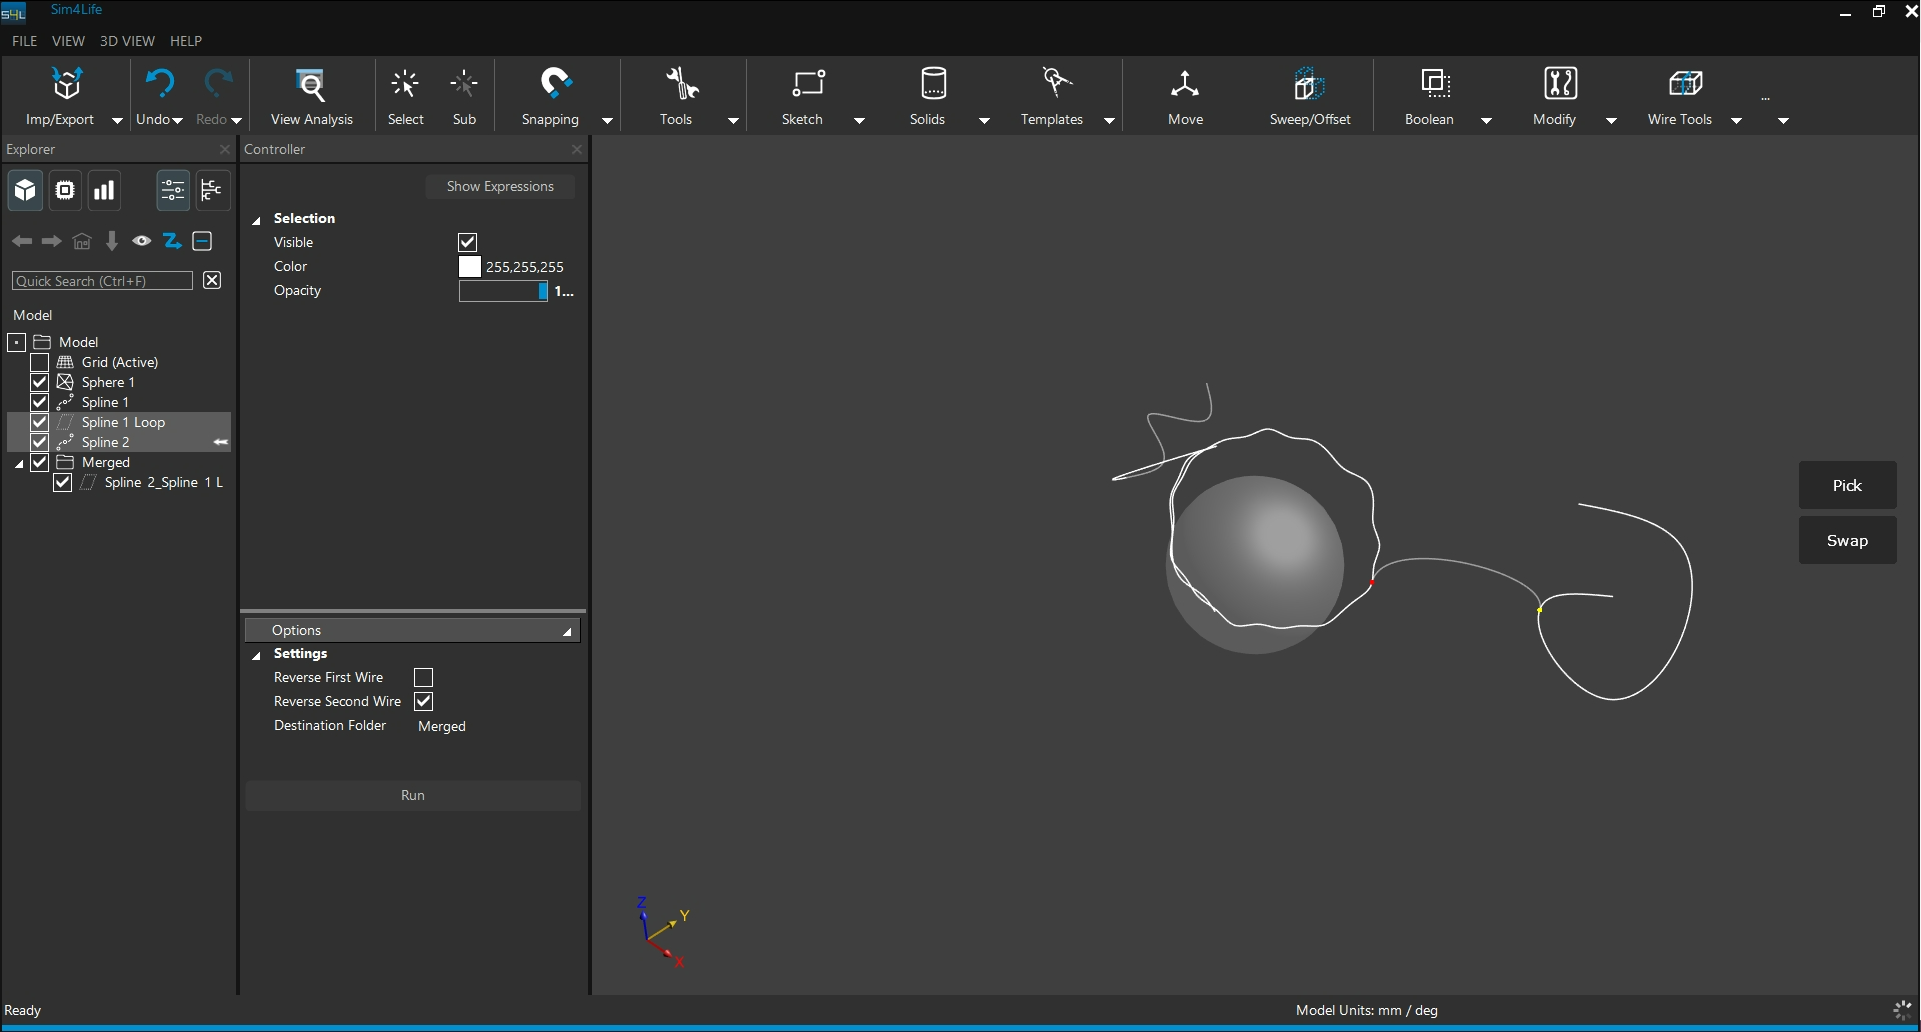The width and height of the screenshot is (1921, 1032).
Task: Open the FILE menu
Action: pos(24,41)
